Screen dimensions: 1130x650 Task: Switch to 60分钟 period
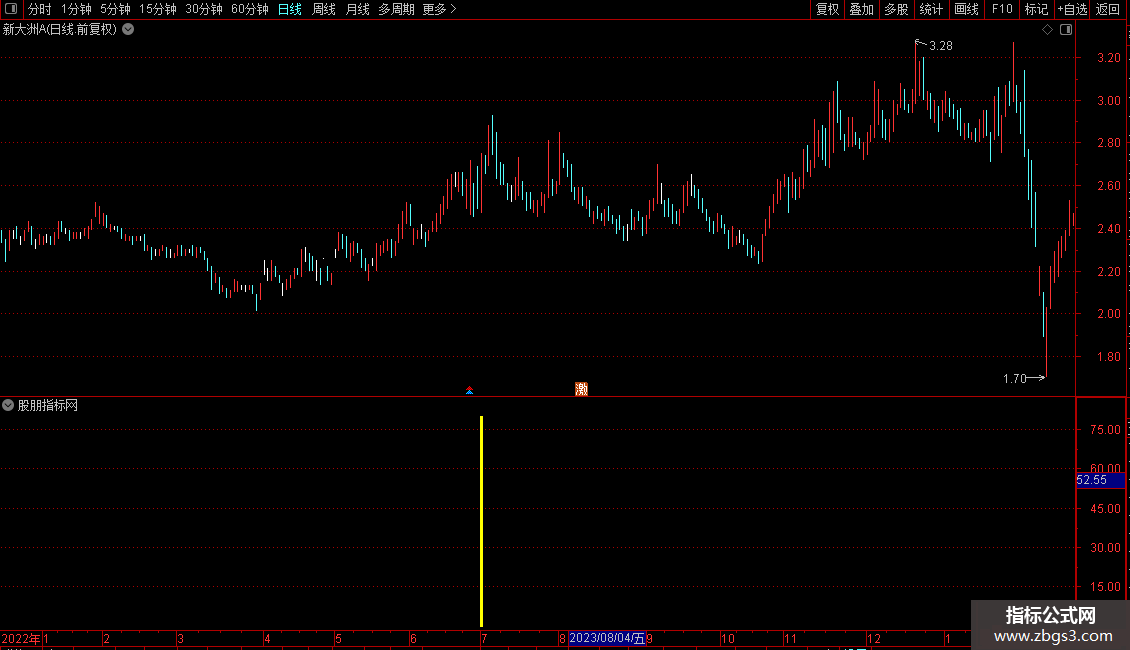point(250,9)
